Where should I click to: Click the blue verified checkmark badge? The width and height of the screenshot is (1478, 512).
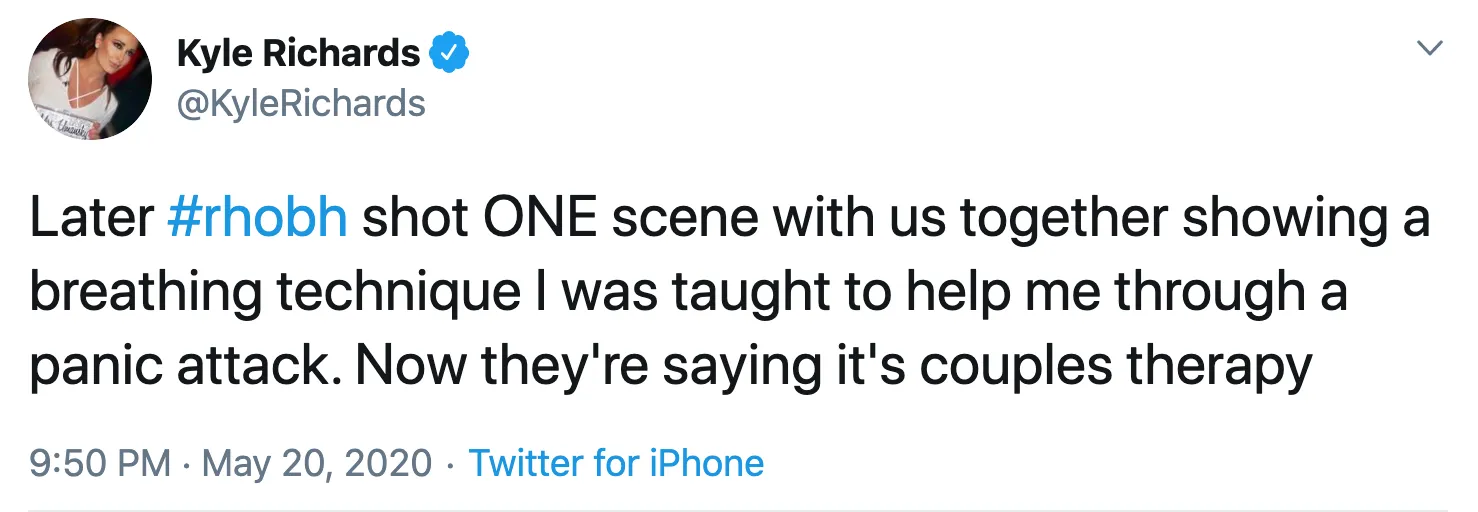pyautogui.click(x=450, y=52)
